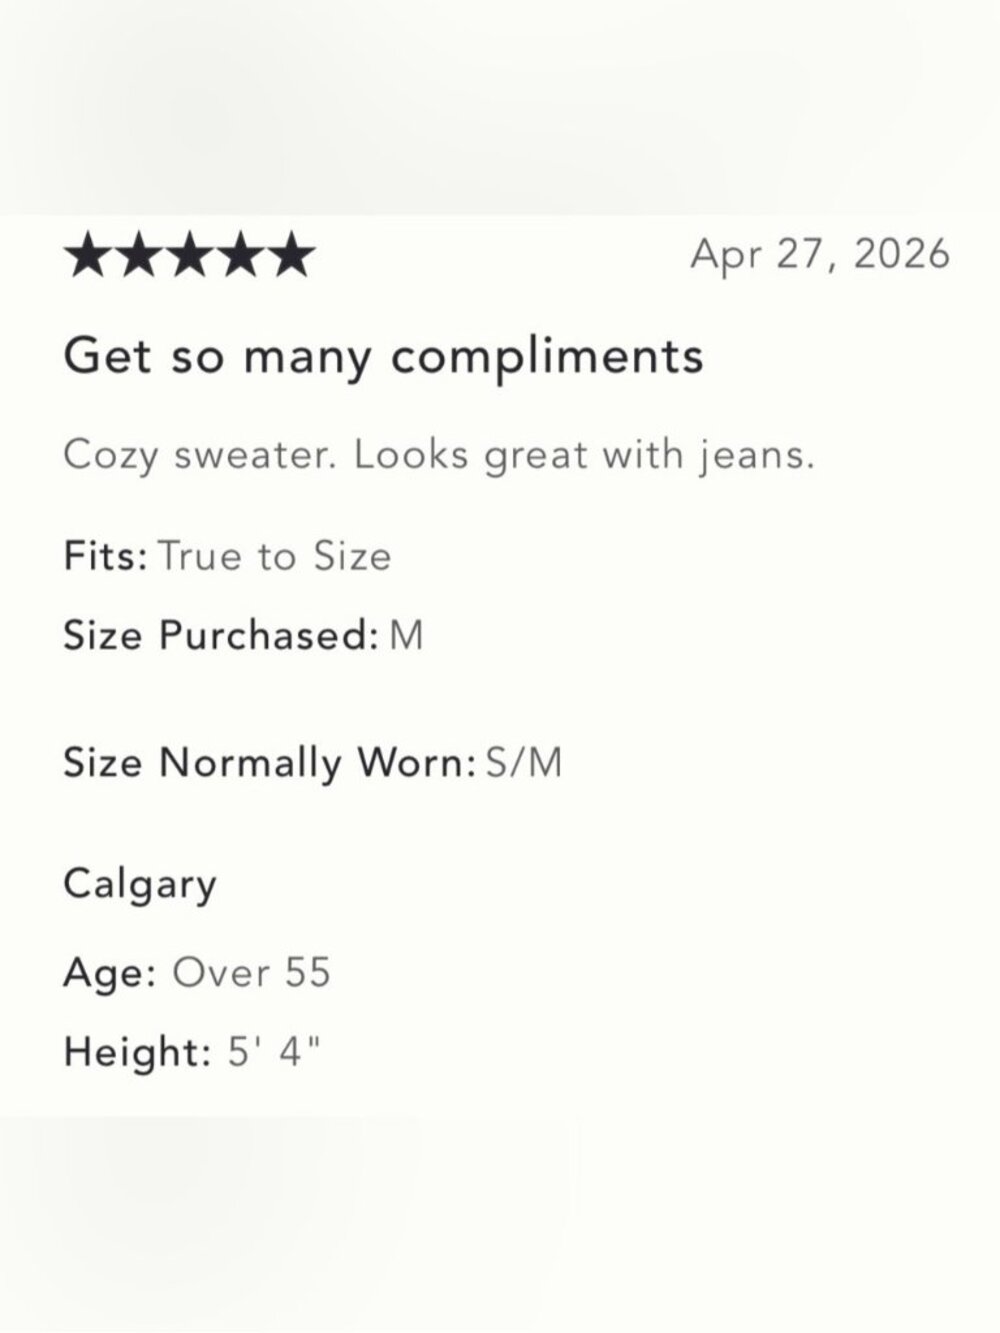Click the second rating star
Screen dimensions: 1000x1333
tap(138, 256)
